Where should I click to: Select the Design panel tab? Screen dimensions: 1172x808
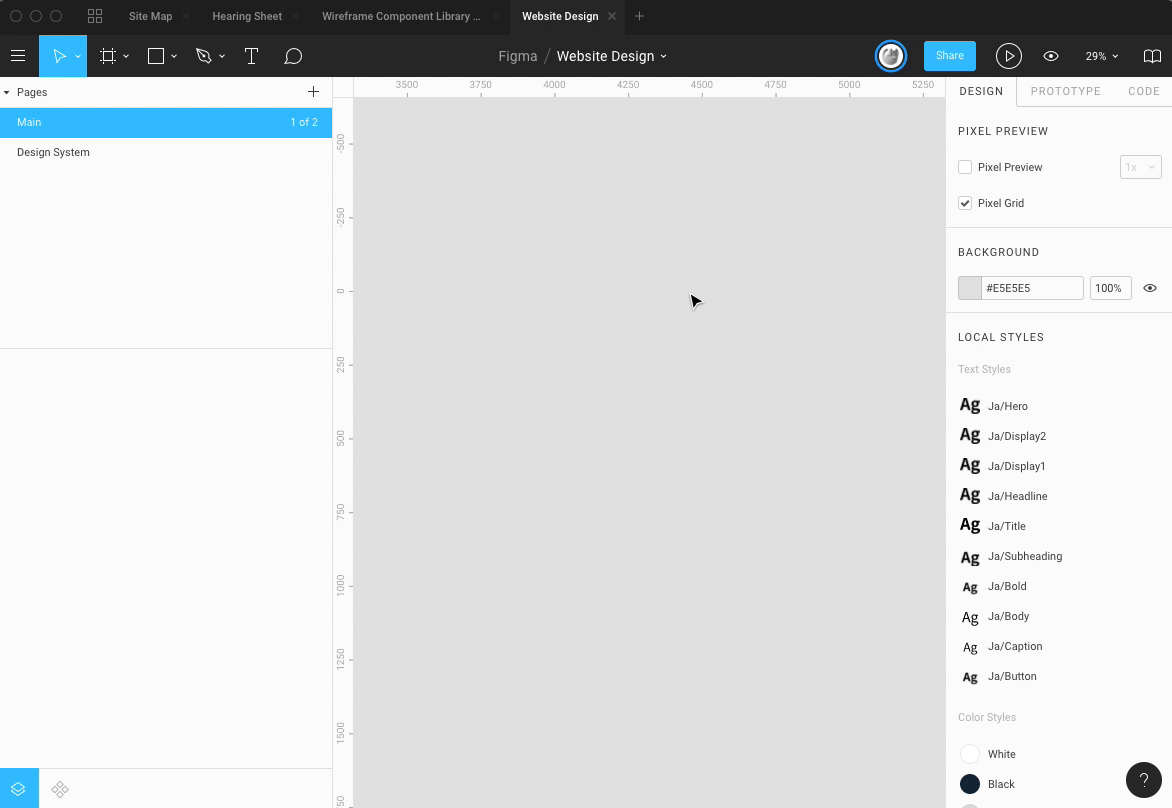pos(981,91)
